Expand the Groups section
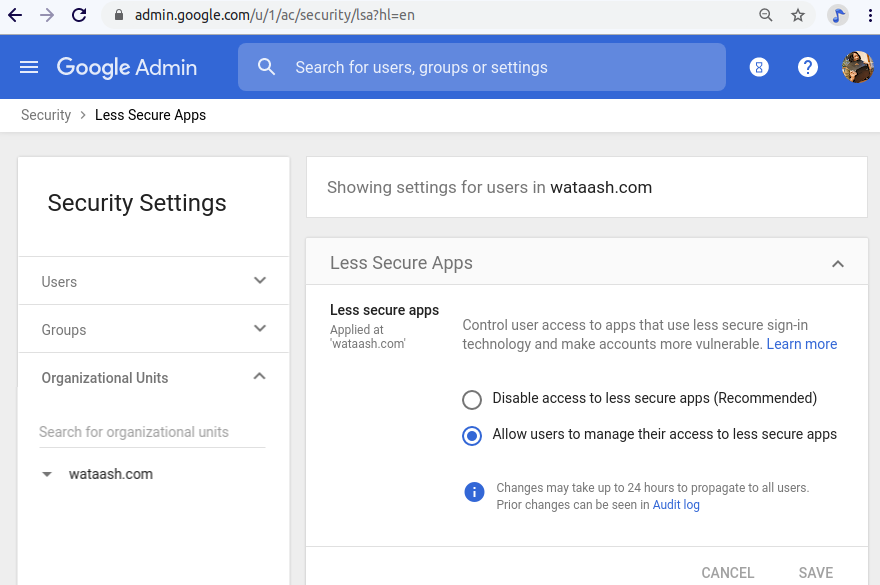 [x=260, y=329]
